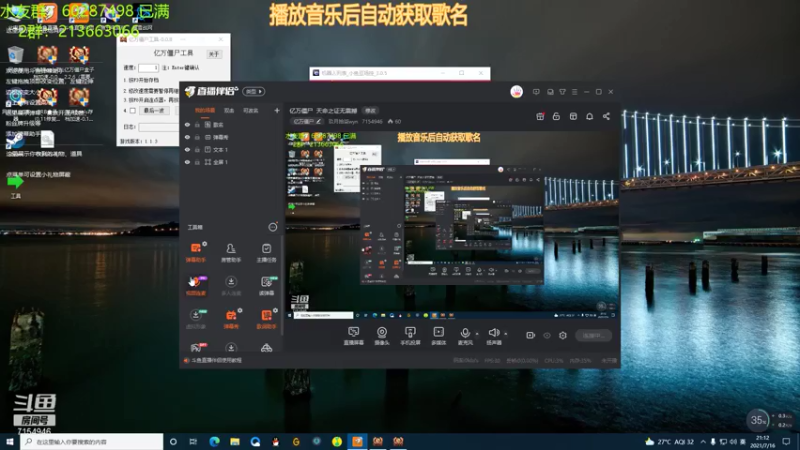The width and height of the screenshot is (800, 450).
Task: Click the Windows taskbar search box
Action: tap(91, 442)
